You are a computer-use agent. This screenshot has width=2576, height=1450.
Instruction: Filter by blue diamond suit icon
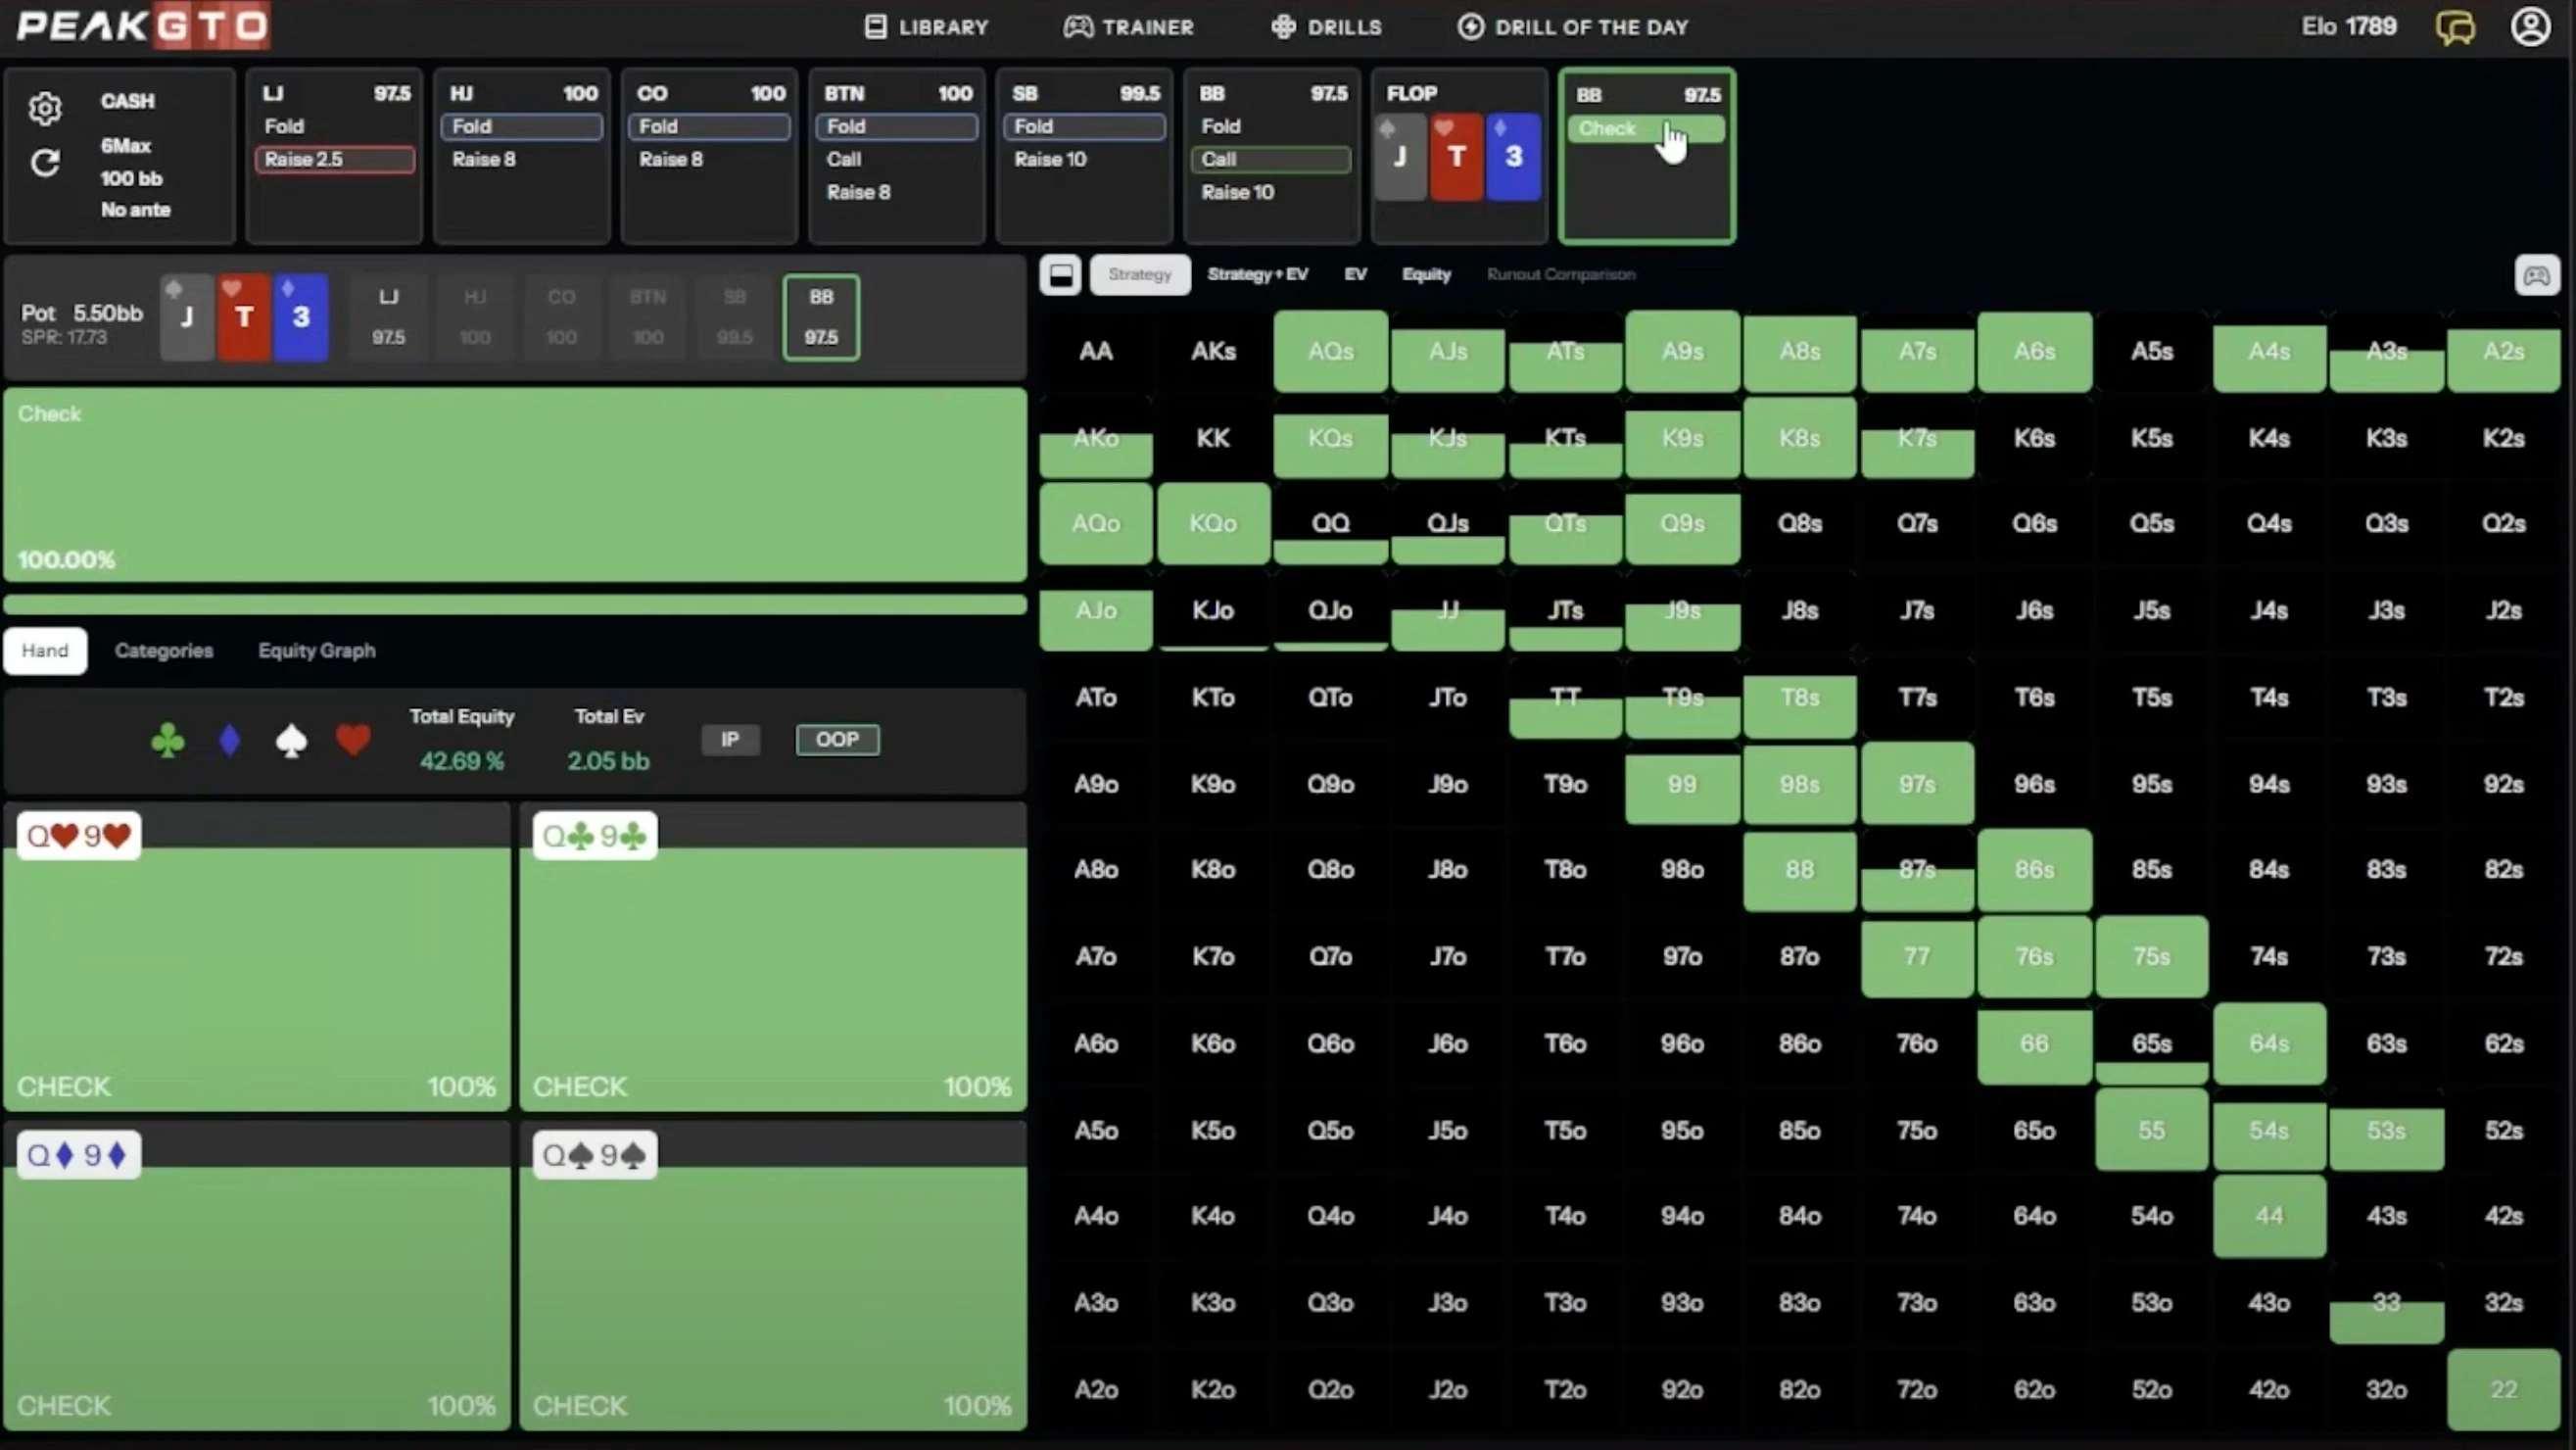coord(230,741)
